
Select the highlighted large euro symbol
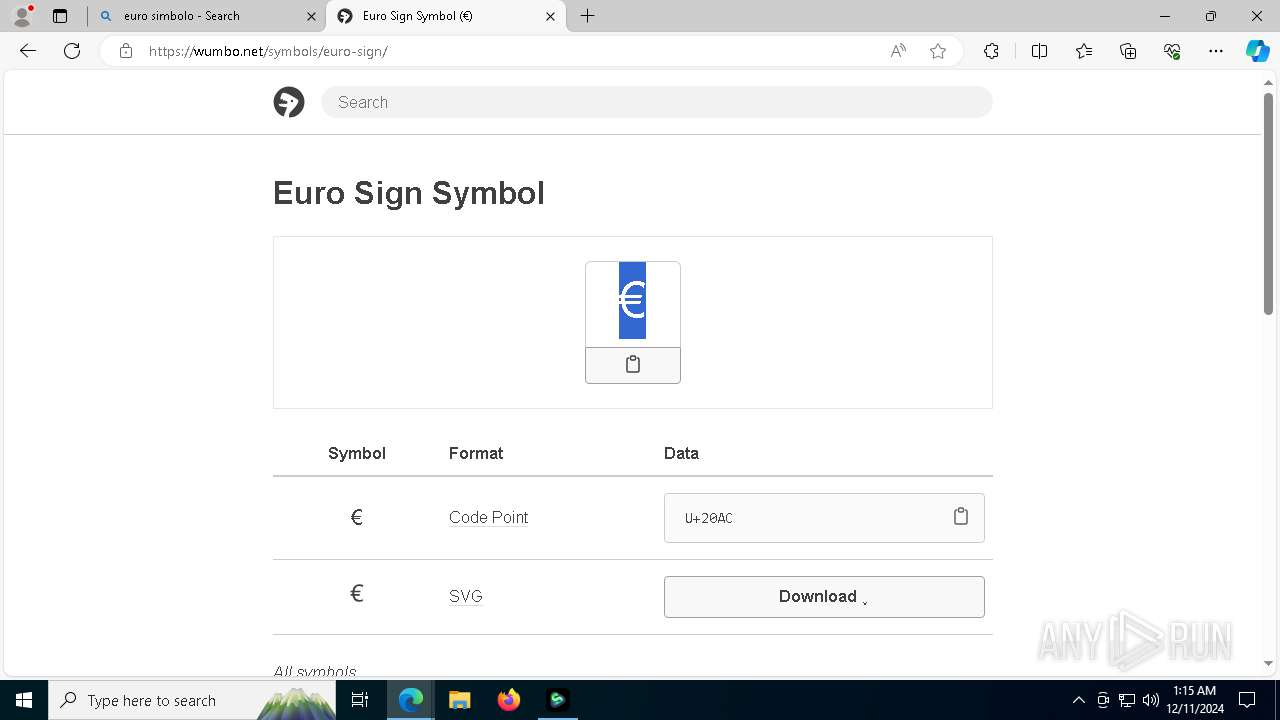(632, 300)
